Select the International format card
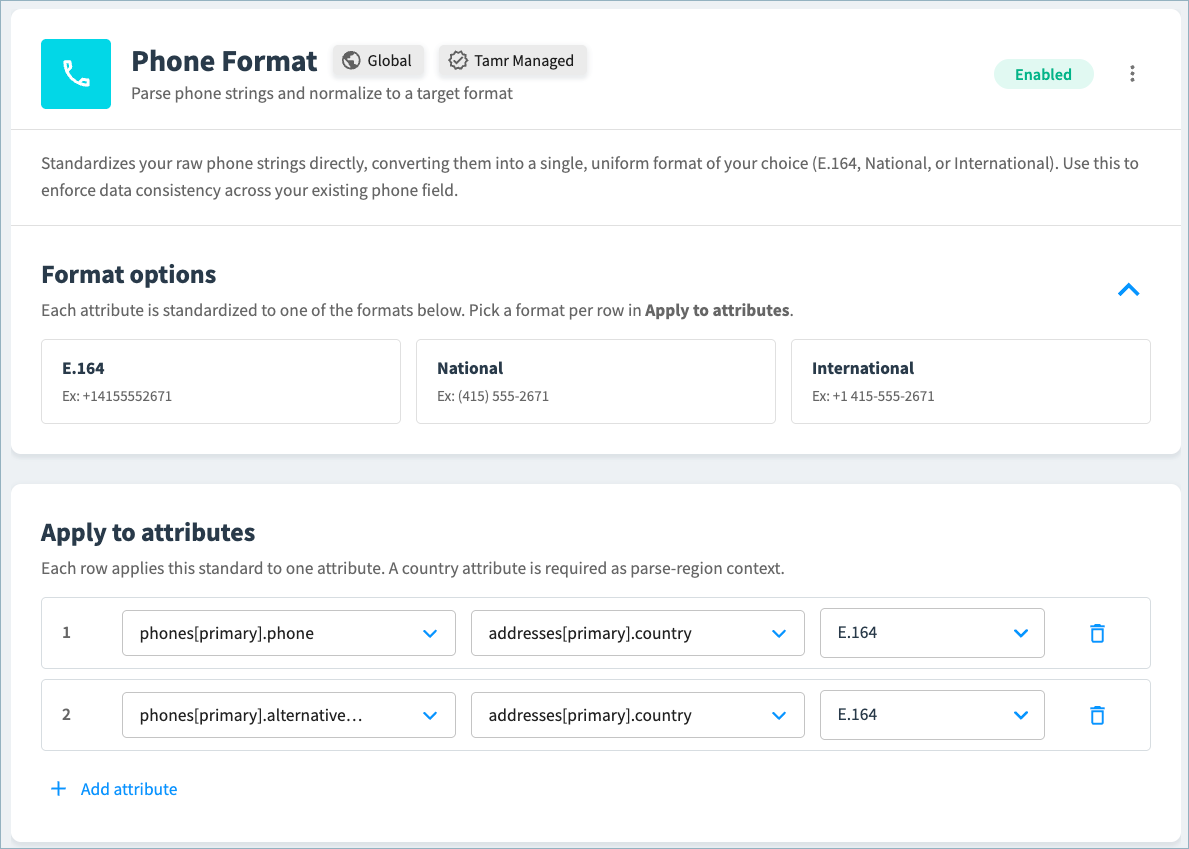The image size is (1189, 849). tap(971, 381)
